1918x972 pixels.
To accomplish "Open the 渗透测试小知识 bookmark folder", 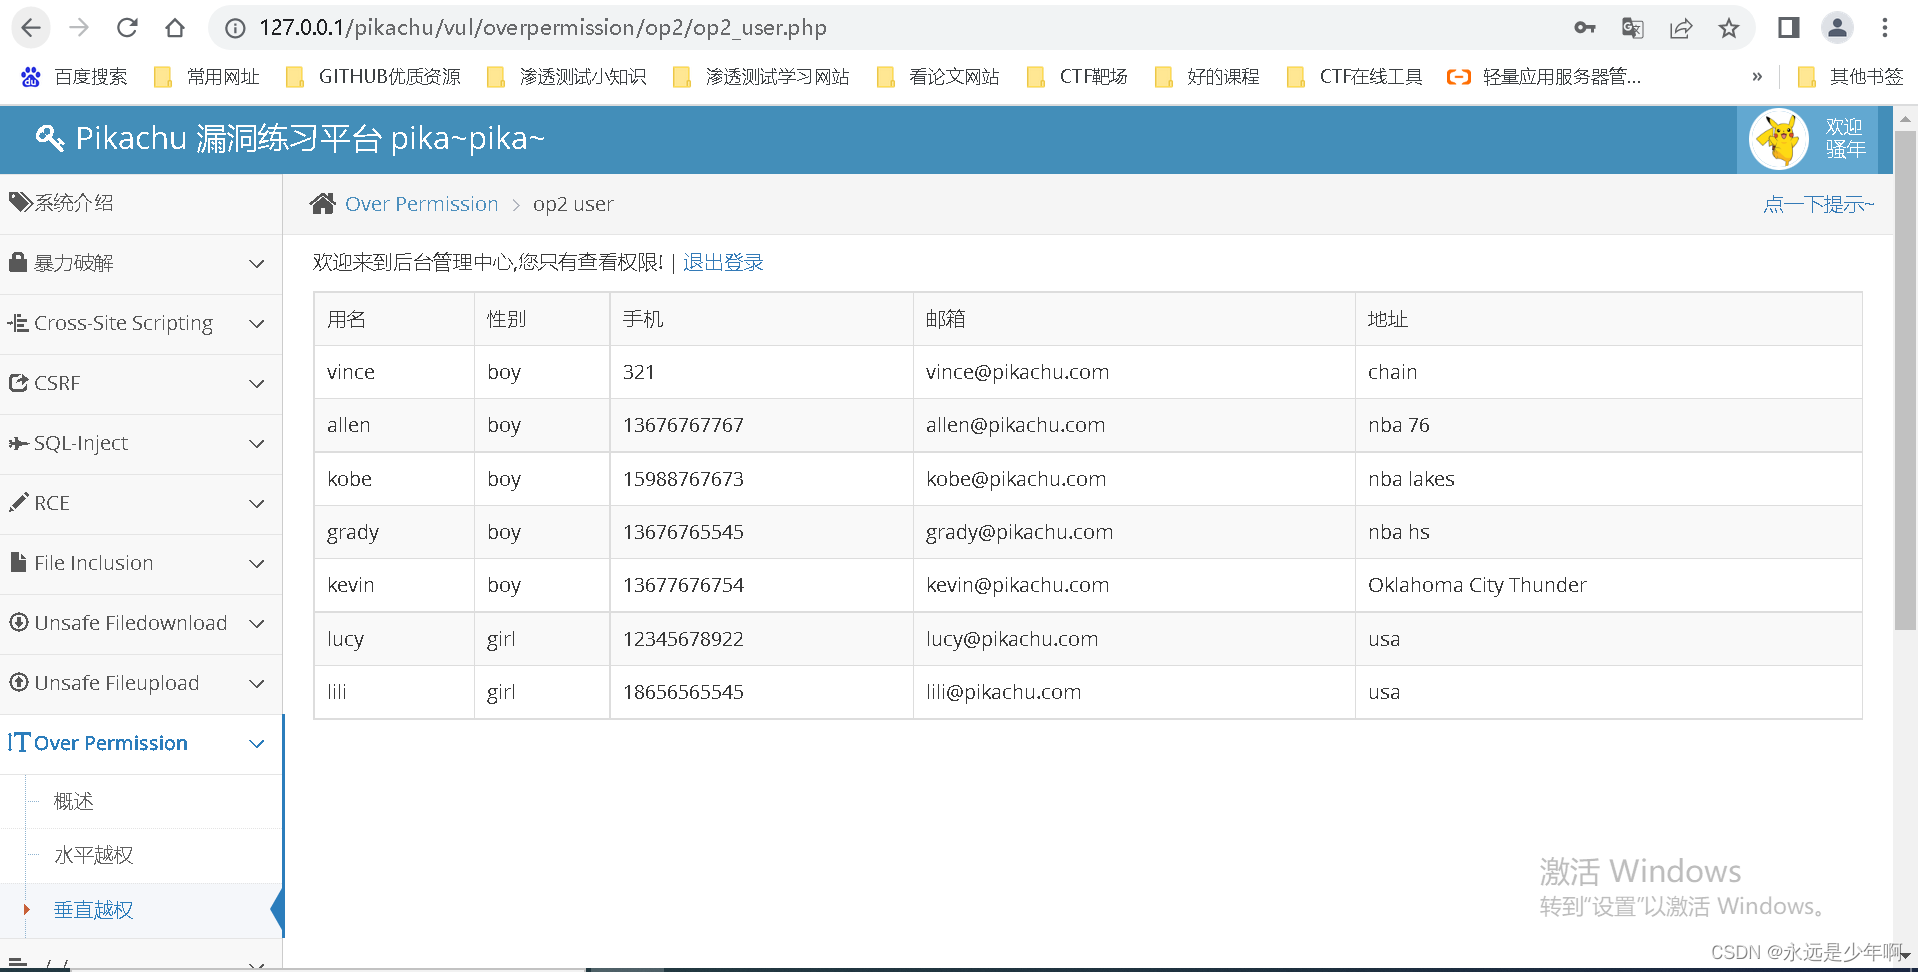I will point(567,77).
